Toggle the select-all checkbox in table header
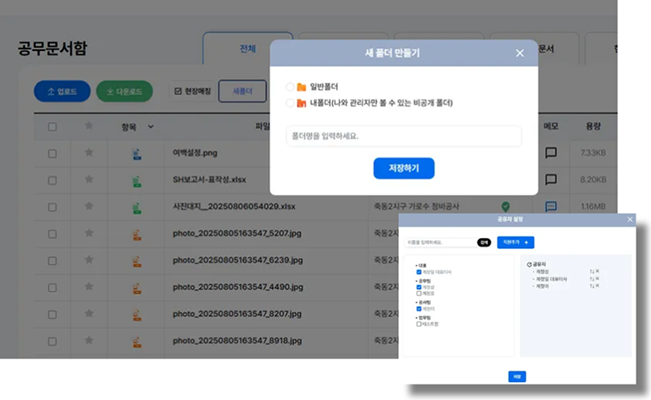 [x=52, y=127]
